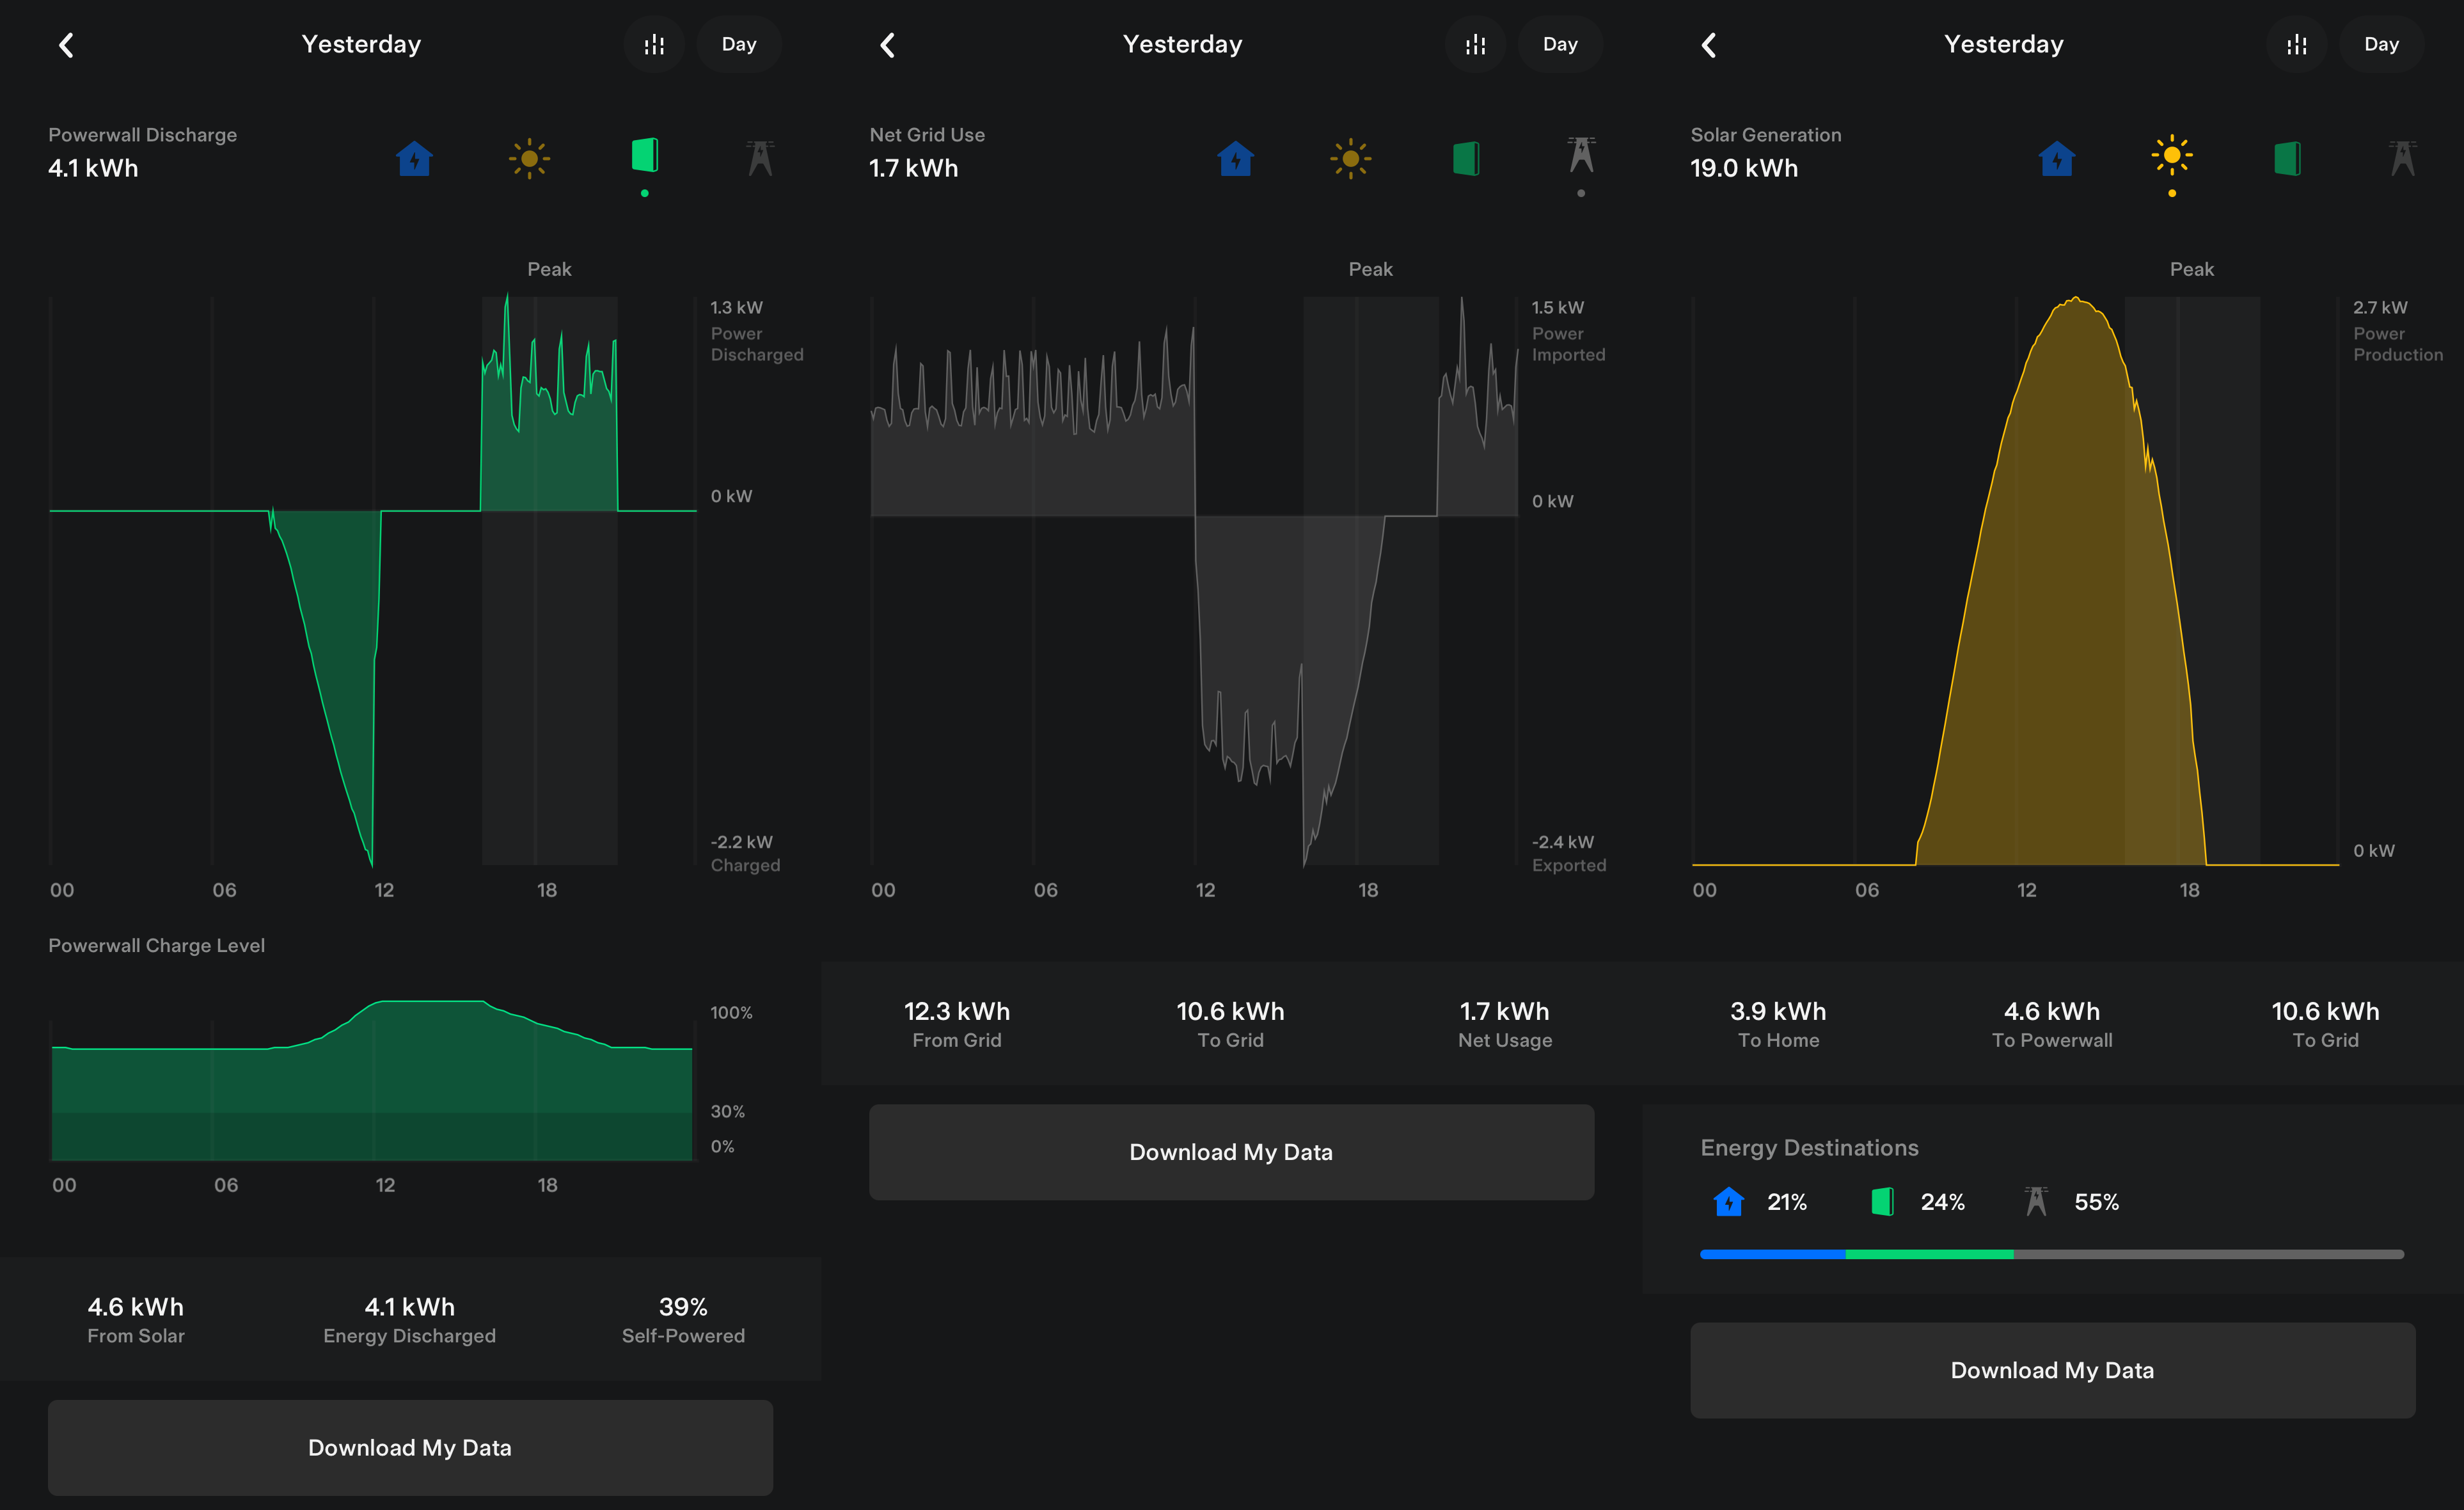Click the Powerwall Charge Level label
2464x1510 pixels.
[x=156, y=946]
